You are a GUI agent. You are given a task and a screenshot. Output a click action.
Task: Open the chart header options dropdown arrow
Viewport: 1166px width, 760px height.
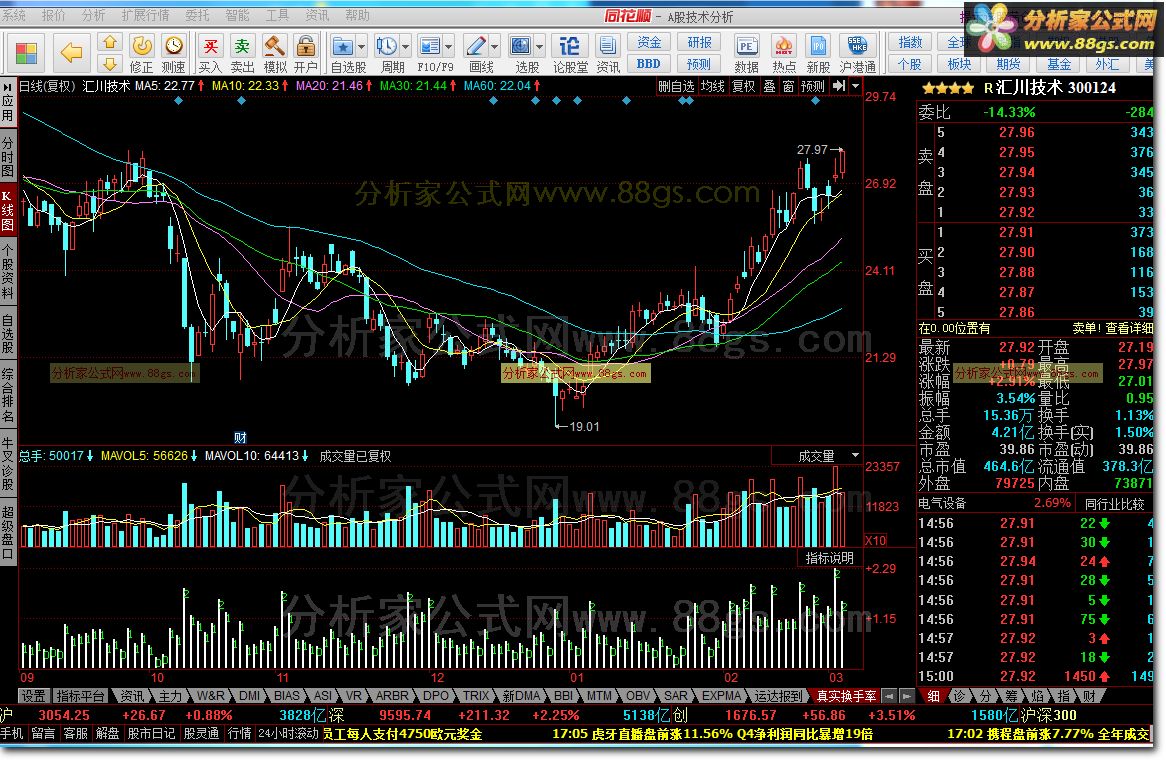855,86
